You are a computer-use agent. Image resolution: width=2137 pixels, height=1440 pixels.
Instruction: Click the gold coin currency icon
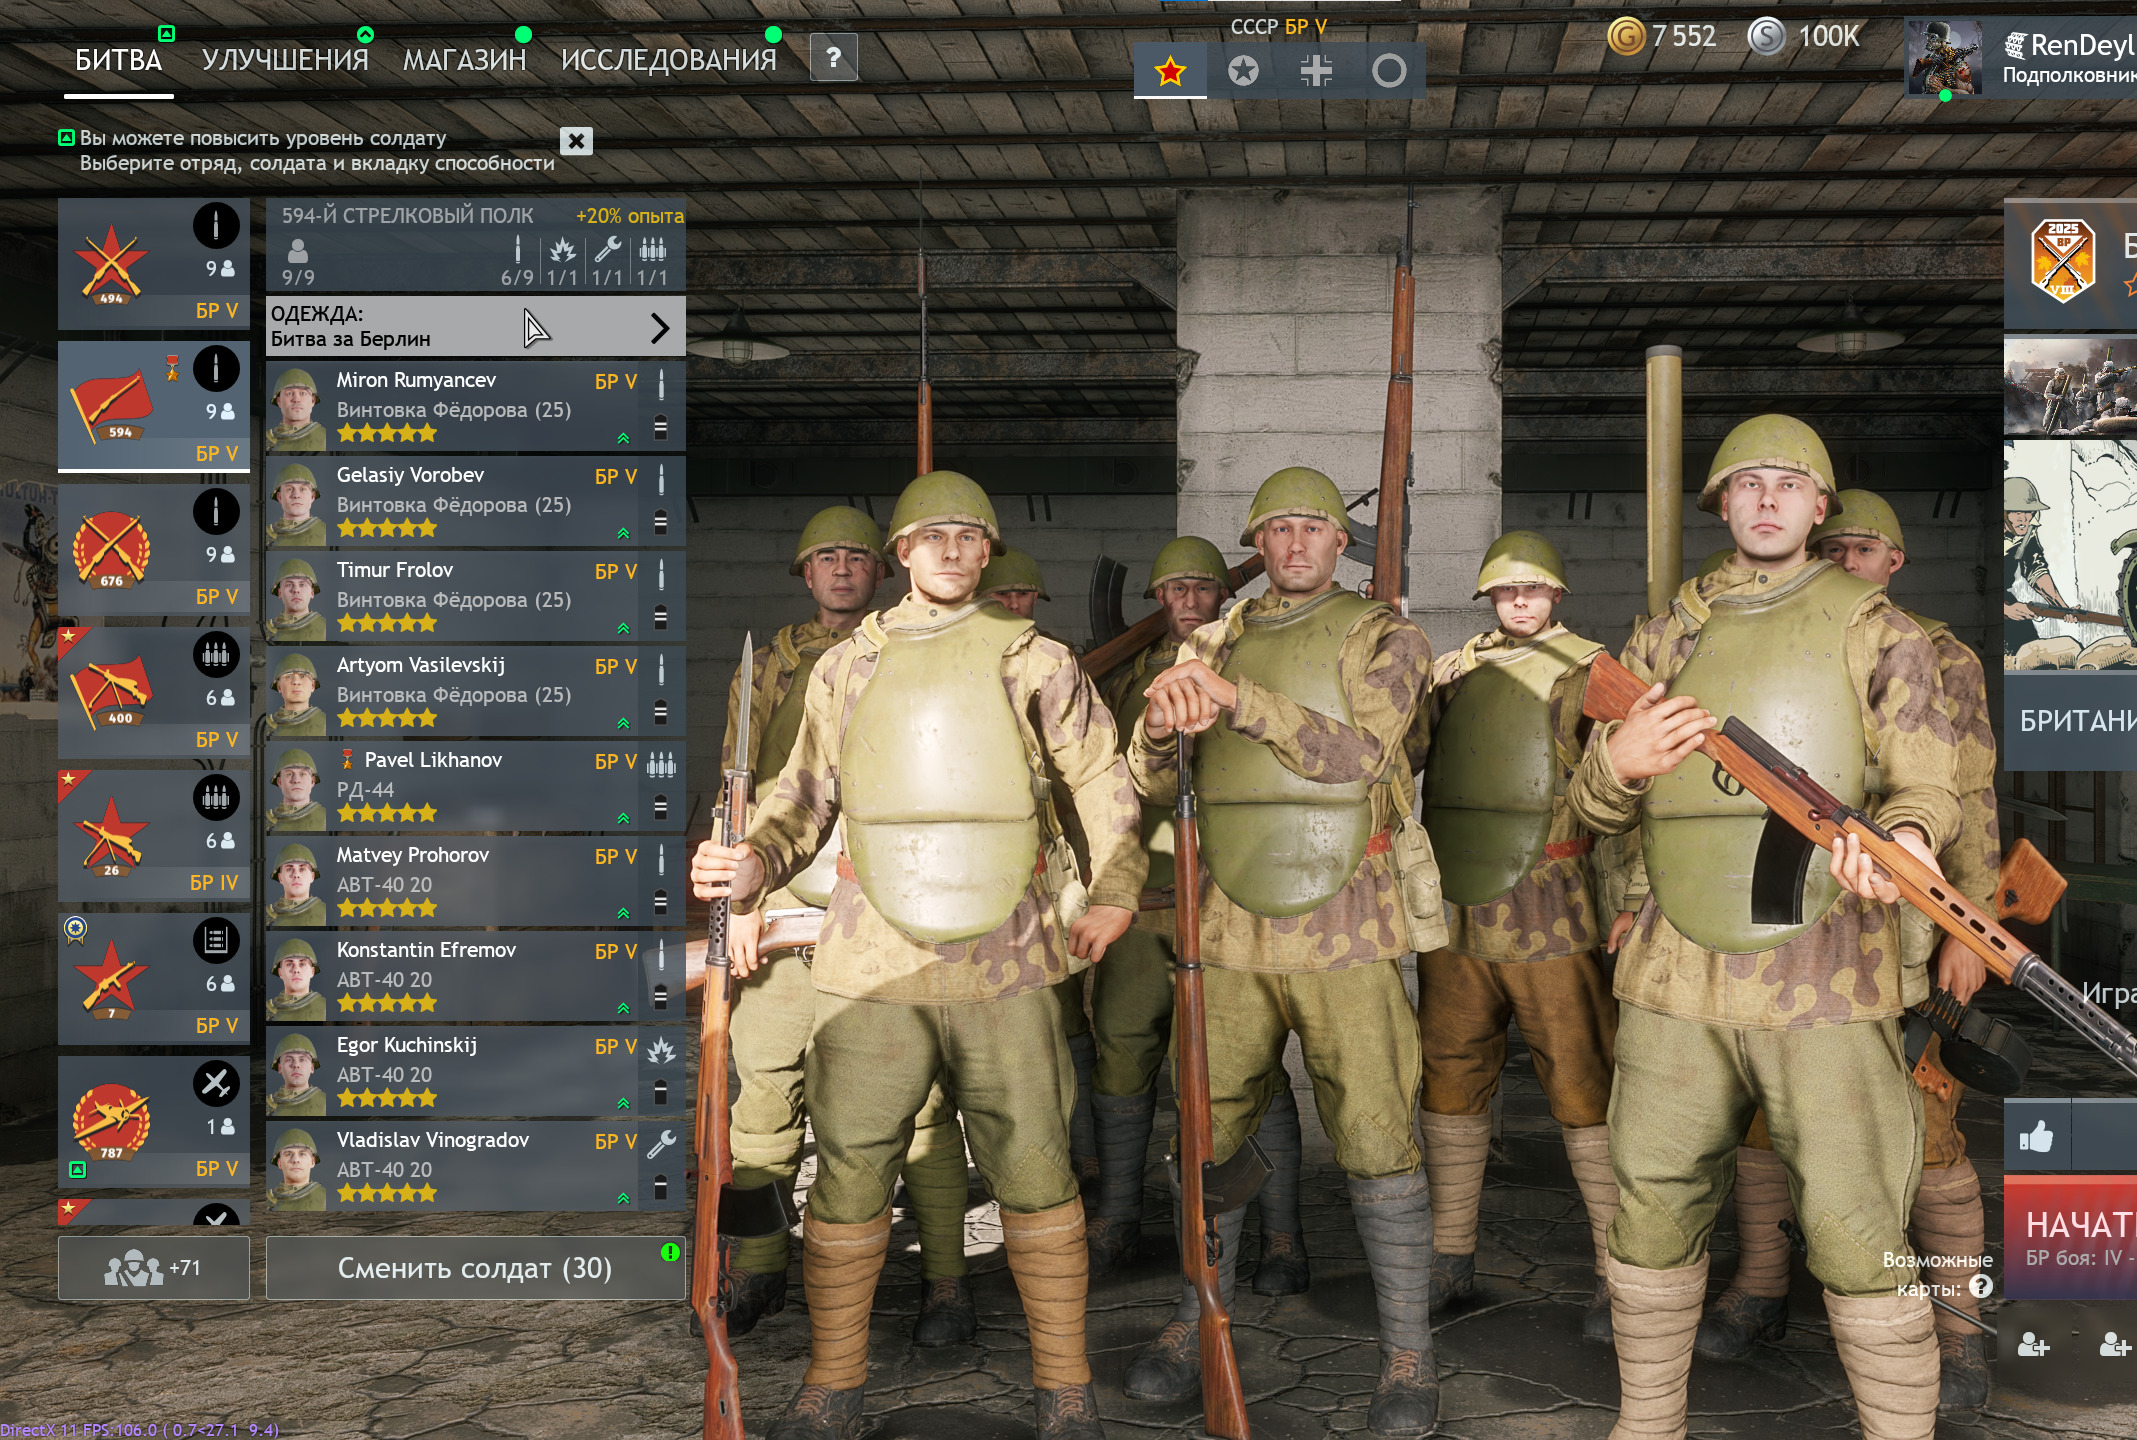1626,37
